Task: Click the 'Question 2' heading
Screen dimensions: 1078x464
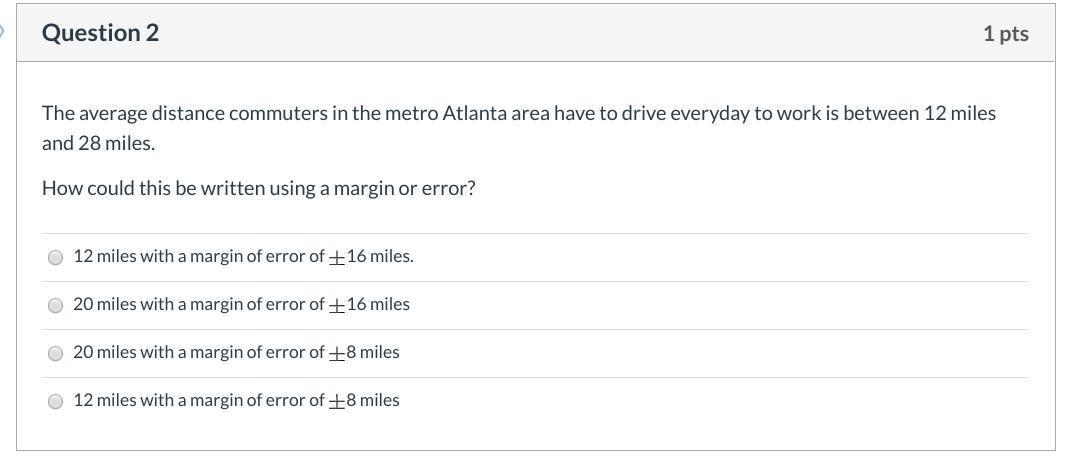Action: point(100,33)
